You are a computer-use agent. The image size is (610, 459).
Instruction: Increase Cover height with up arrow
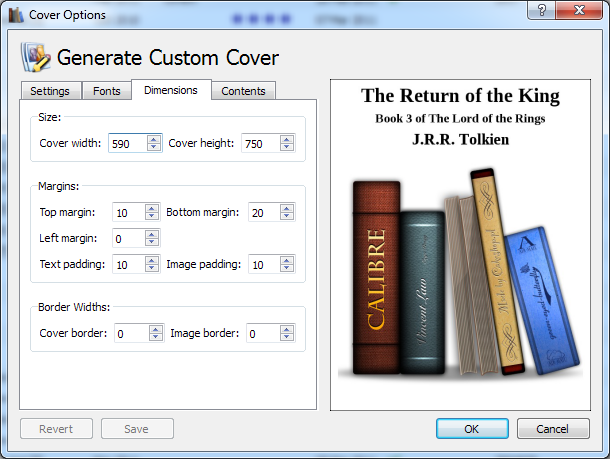(287, 139)
